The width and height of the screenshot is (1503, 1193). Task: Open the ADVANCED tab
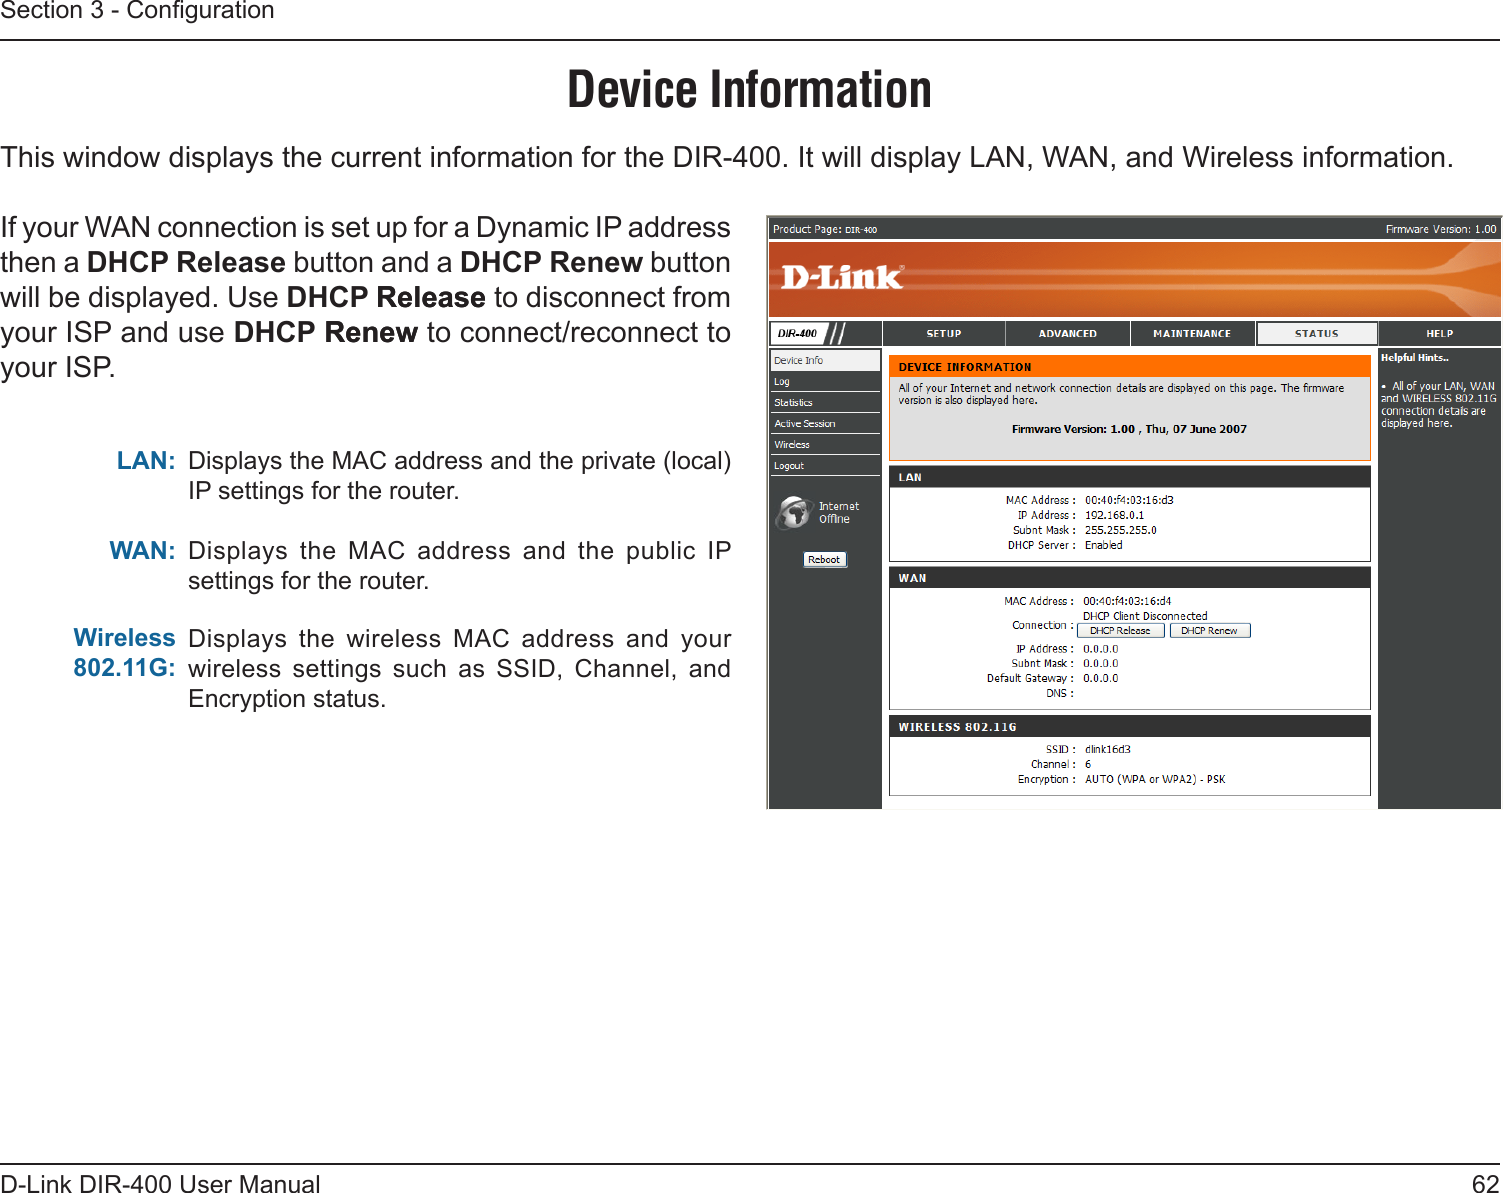pyautogui.click(x=1067, y=334)
